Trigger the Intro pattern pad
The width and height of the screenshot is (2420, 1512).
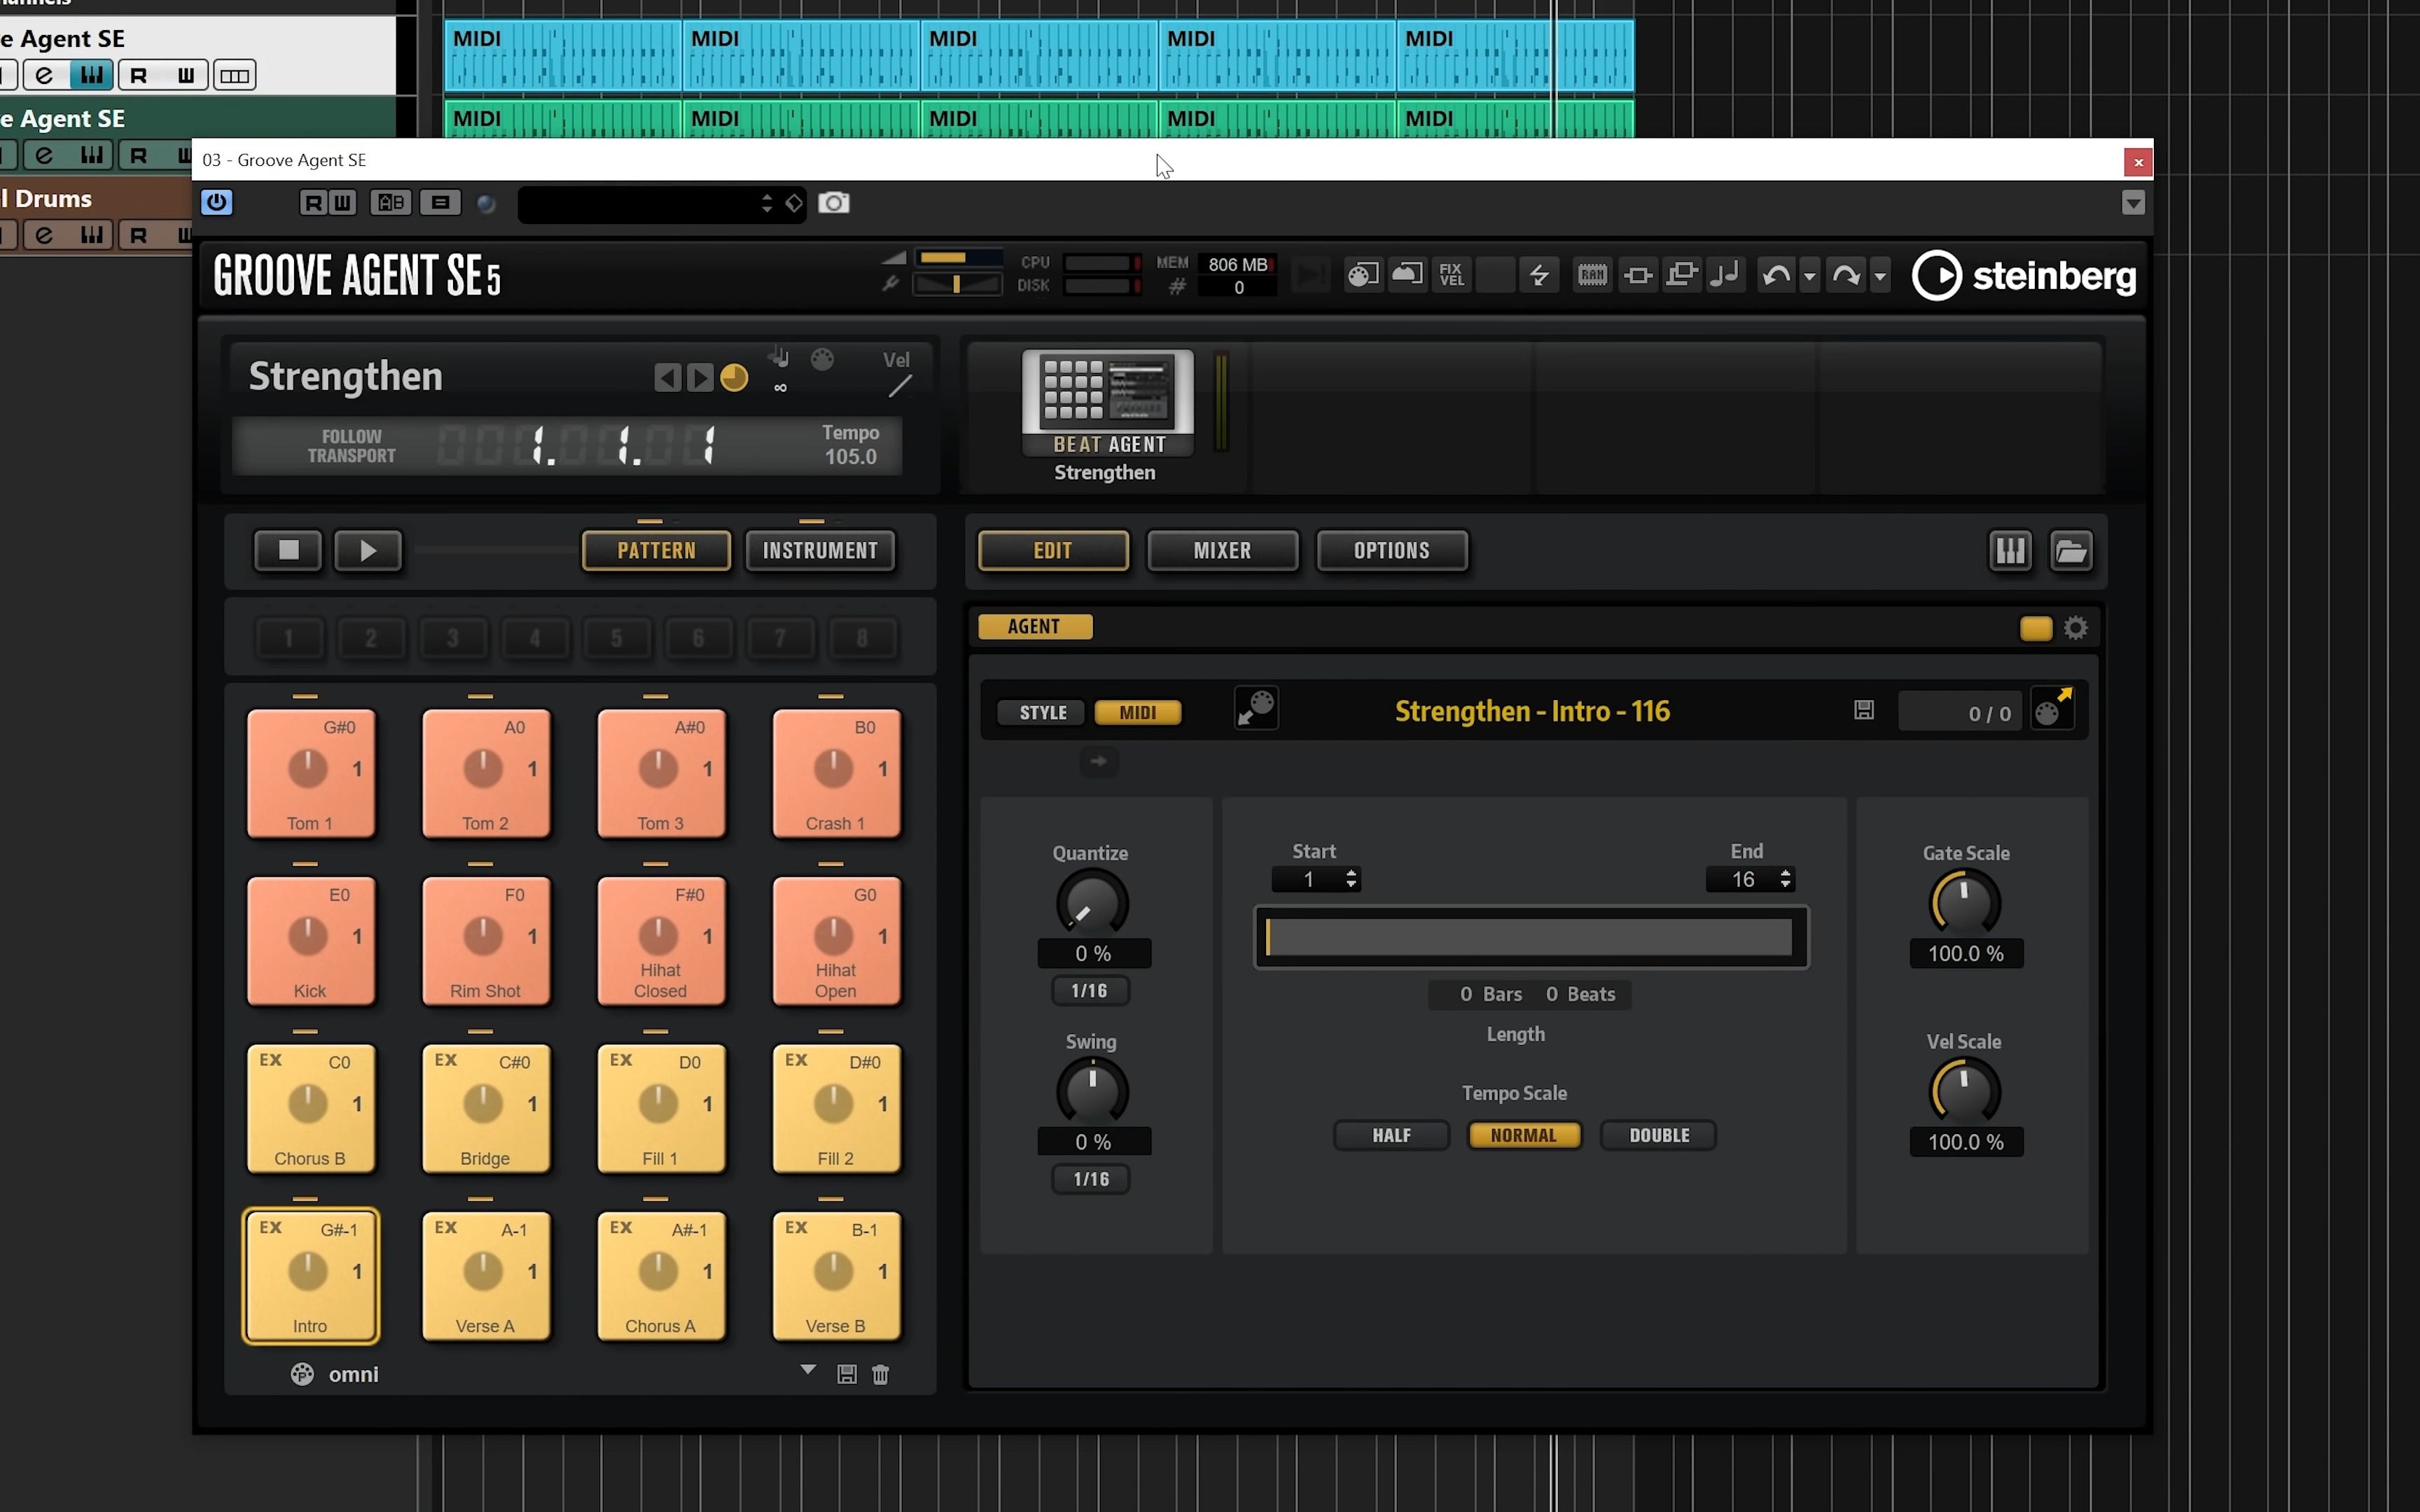point(310,1275)
